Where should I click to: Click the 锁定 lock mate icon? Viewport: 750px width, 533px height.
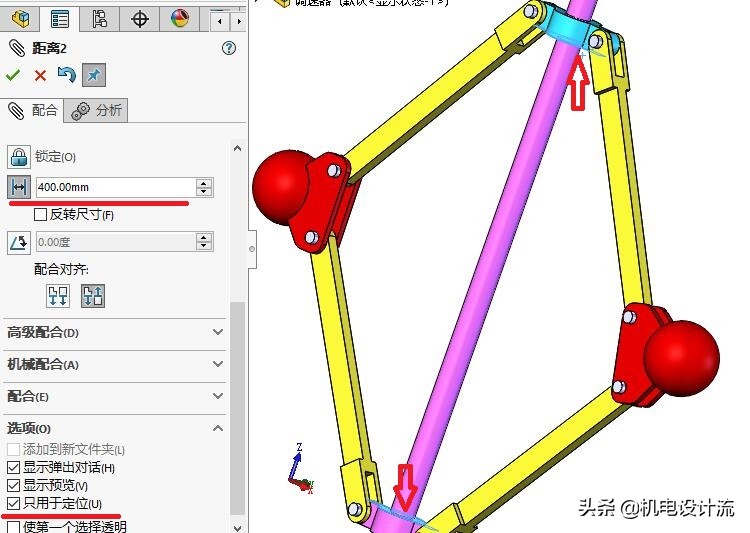19,157
